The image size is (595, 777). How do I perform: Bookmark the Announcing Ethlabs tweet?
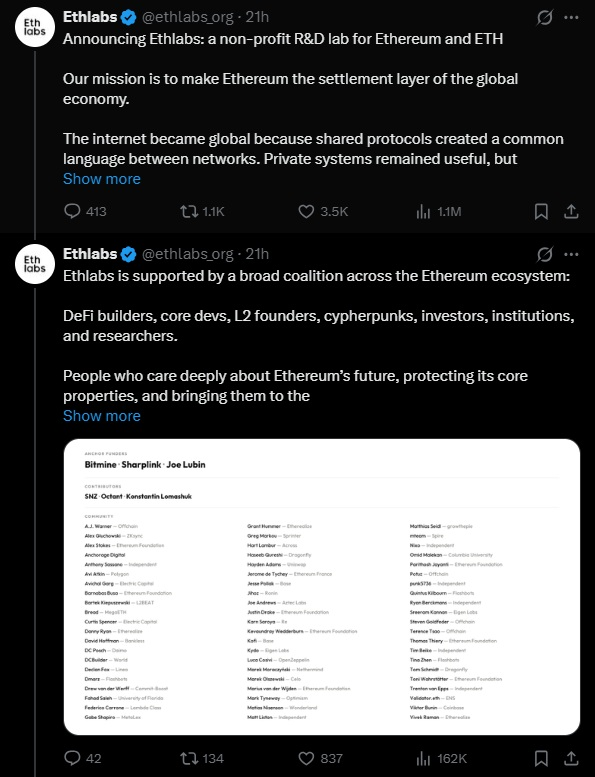tap(541, 212)
